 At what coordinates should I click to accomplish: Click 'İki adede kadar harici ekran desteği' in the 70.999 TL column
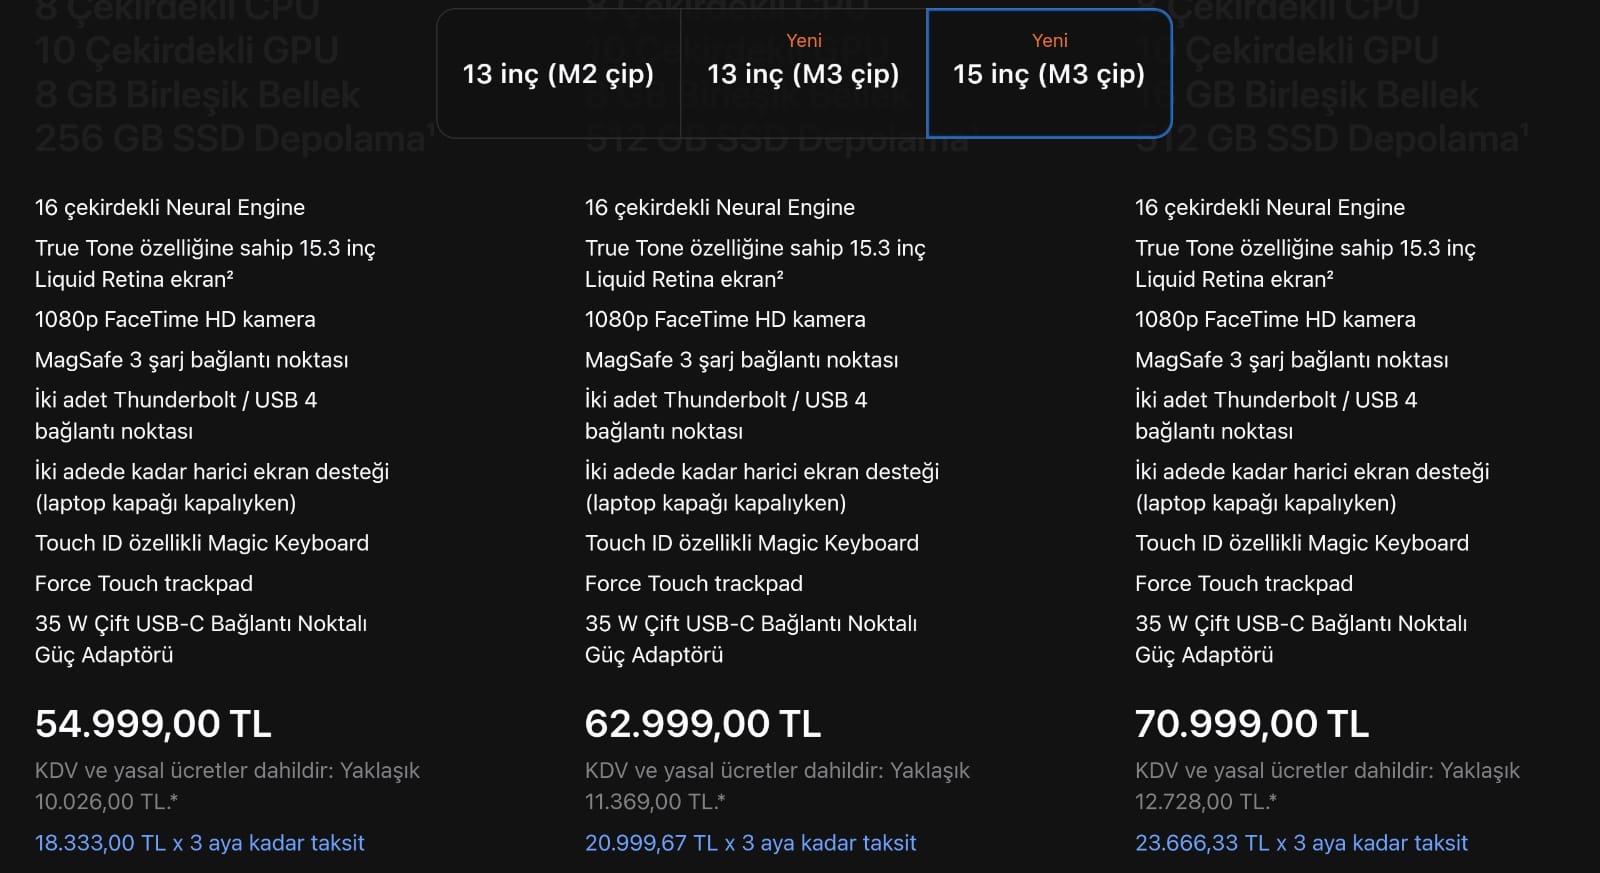tap(1312, 472)
